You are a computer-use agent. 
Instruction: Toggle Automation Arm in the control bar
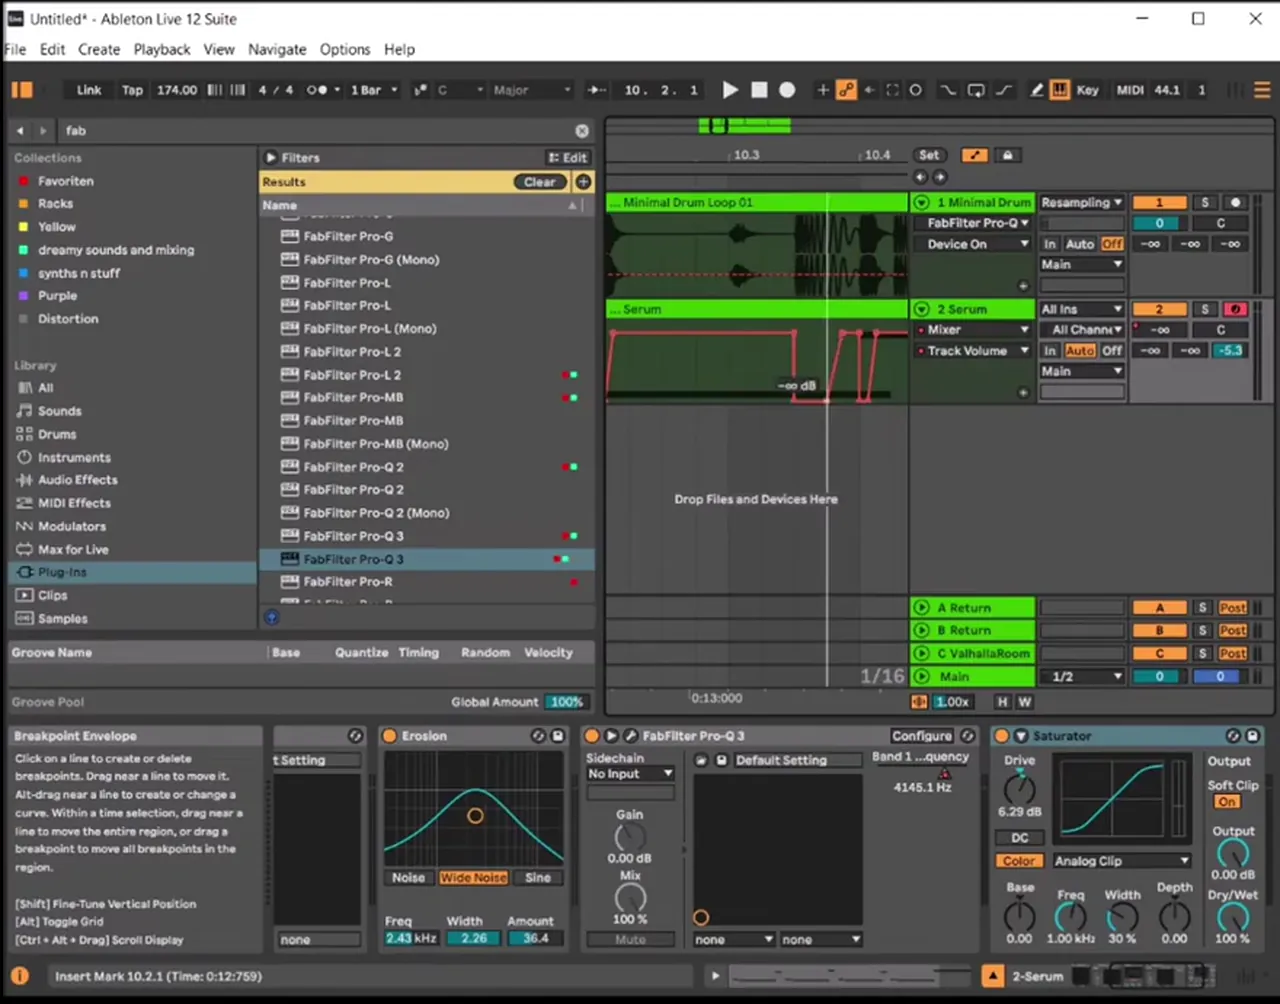coord(846,90)
